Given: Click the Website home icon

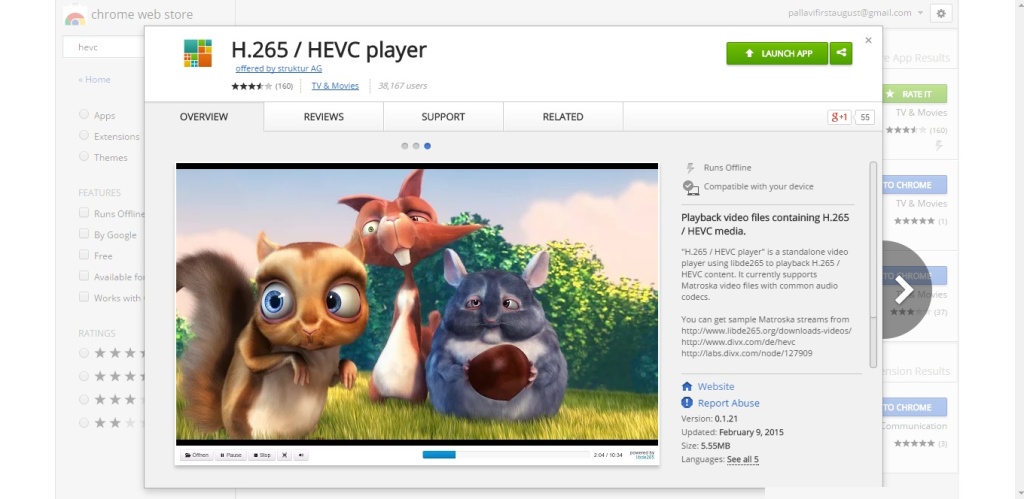Looking at the screenshot, I should click(687, 387).
